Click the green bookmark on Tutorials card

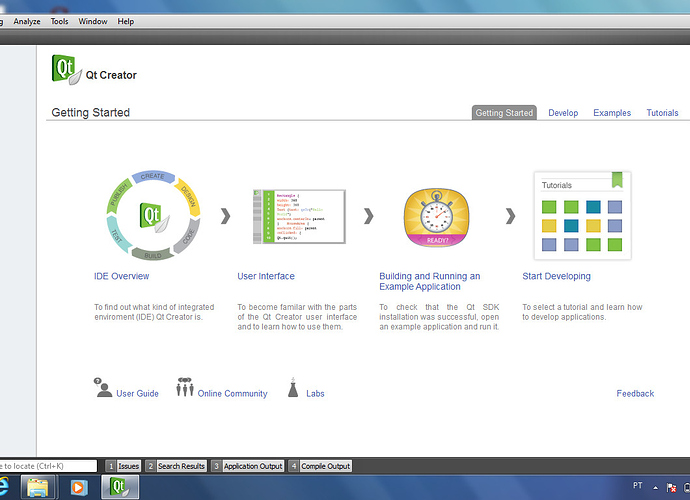tap(617, 180)
